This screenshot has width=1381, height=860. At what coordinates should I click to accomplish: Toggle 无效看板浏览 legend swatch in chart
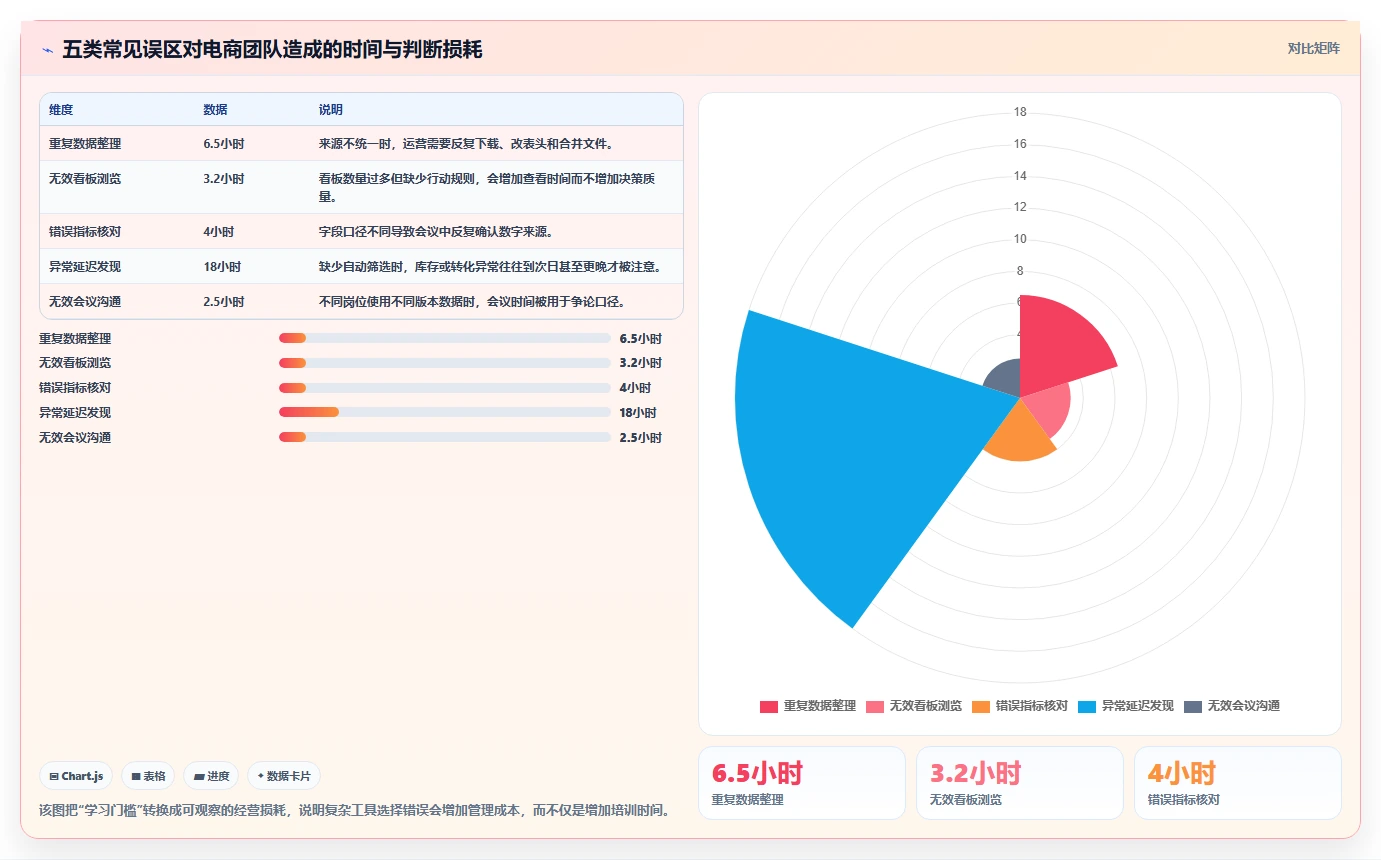(x=874, y=706)
